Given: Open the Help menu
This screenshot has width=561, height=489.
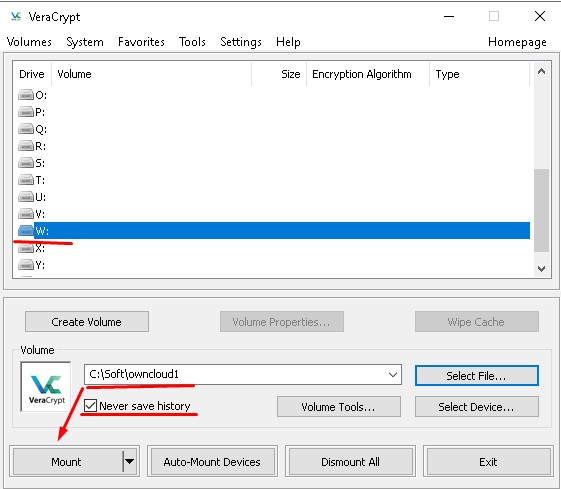Looking at the screenshot, I should click(288, 42).
